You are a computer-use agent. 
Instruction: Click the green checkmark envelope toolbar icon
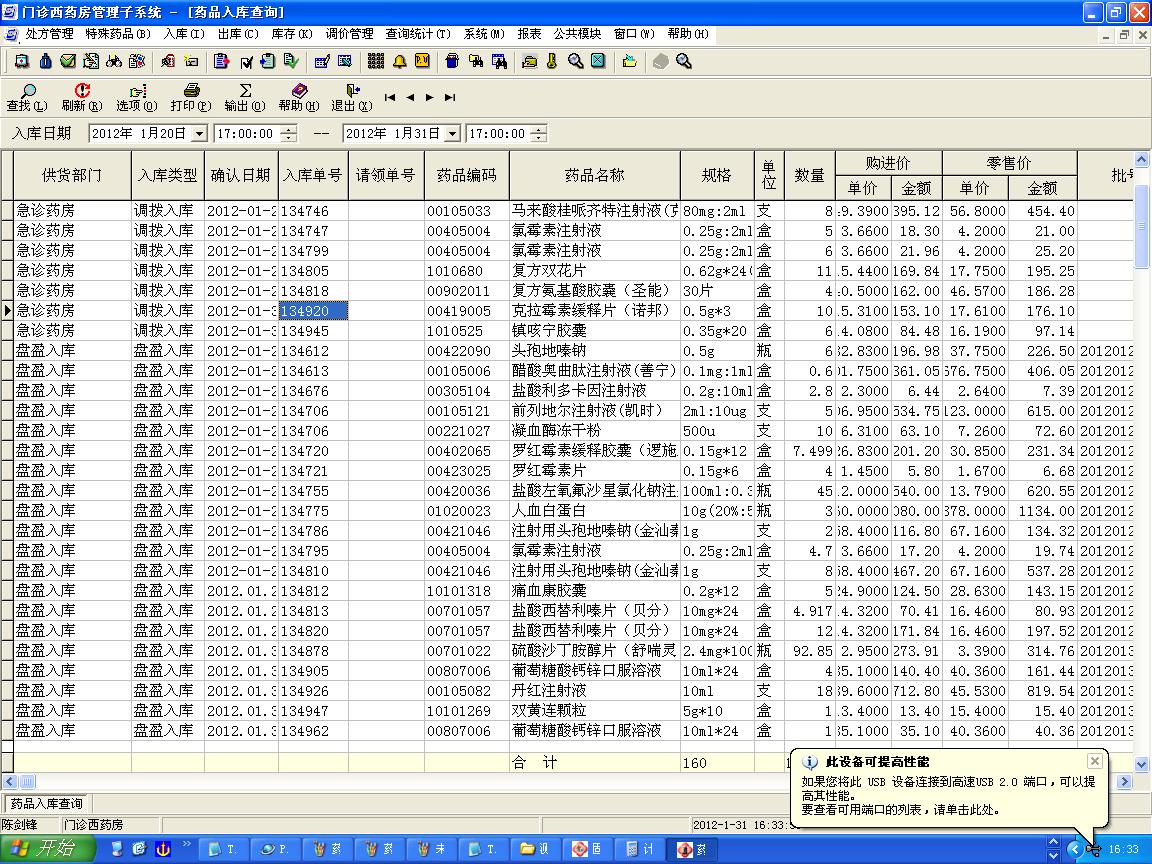tap(68, 61)
